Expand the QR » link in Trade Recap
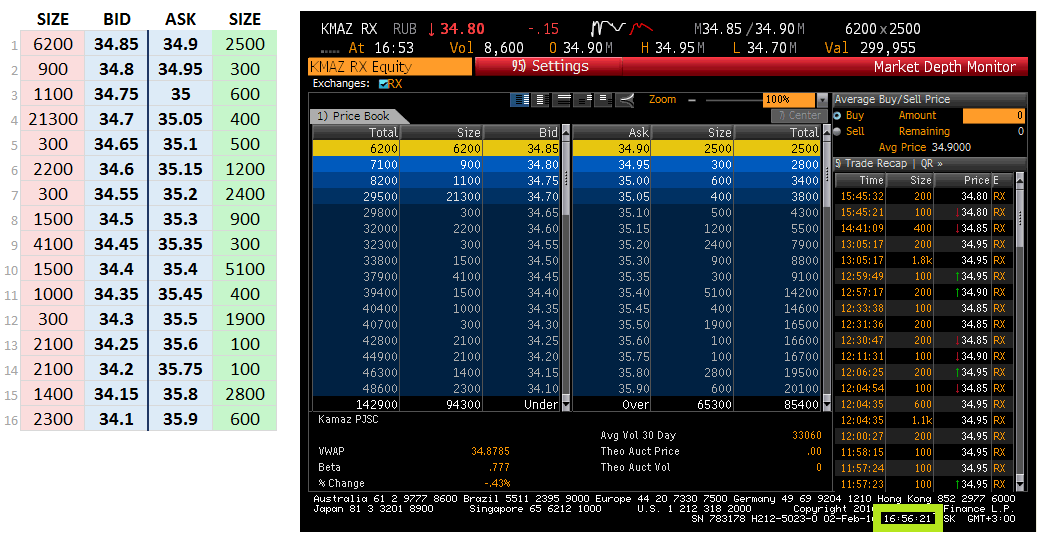Viewport: 1040px width, 536px height. [x=932, y=163]
